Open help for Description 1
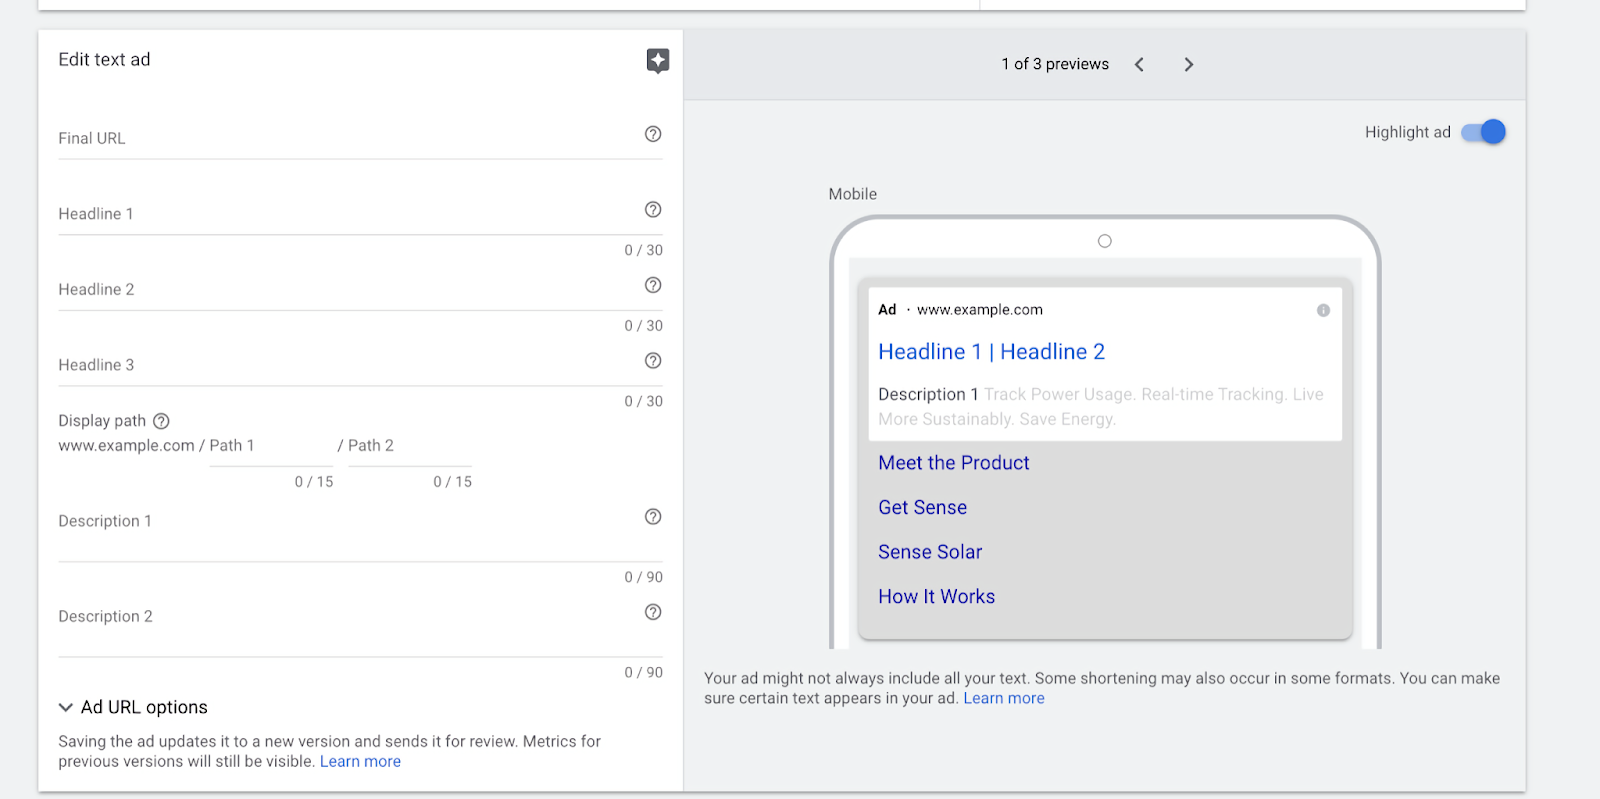The image size is (1600, 799). click(653, 517)
